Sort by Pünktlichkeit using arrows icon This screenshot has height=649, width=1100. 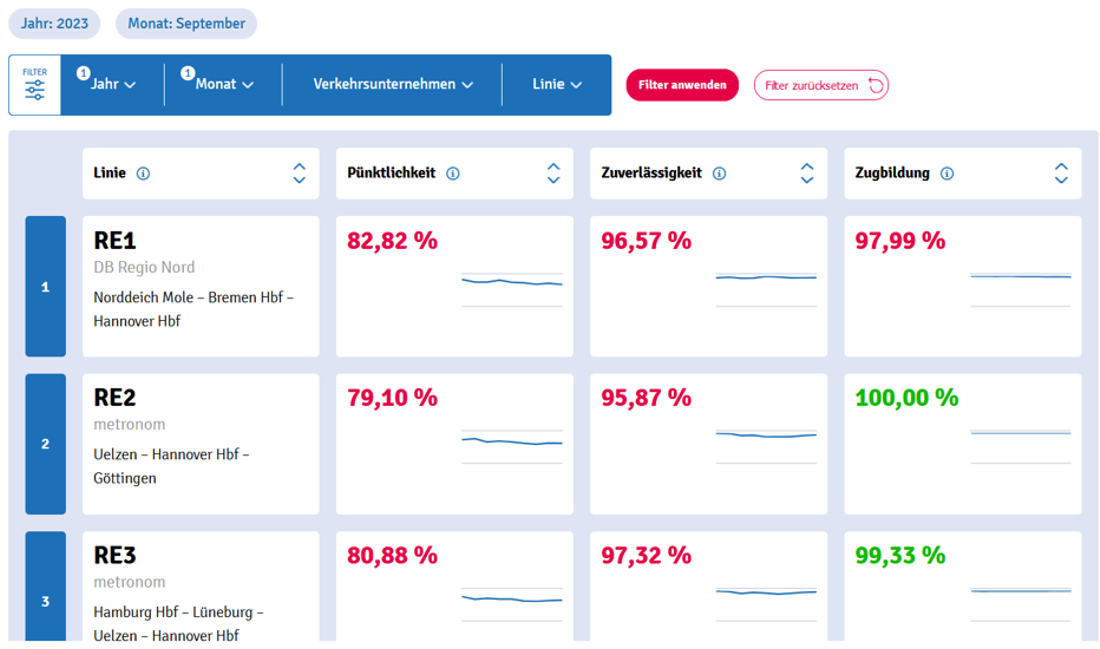[553, 173]
